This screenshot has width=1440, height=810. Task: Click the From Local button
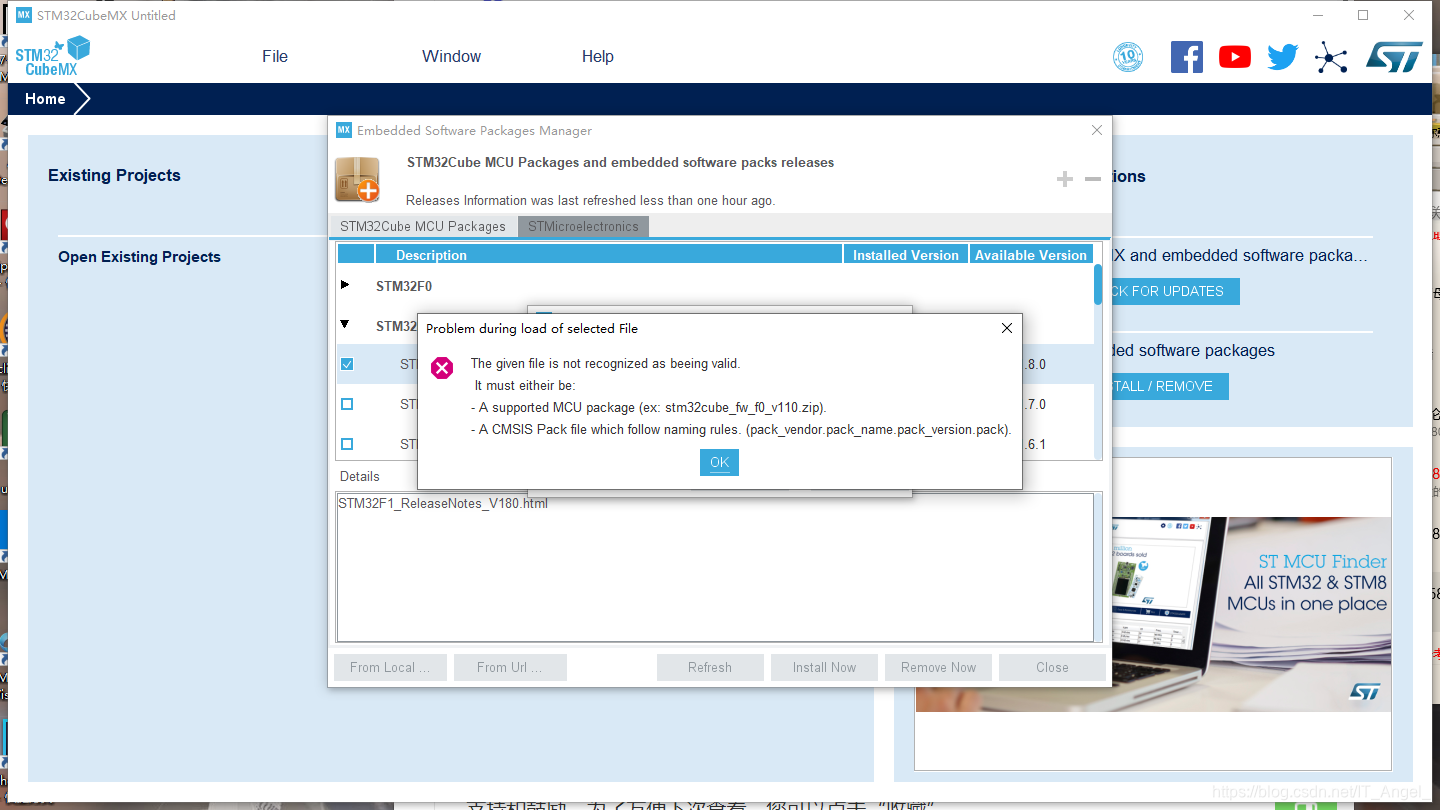tap(390, 667)
